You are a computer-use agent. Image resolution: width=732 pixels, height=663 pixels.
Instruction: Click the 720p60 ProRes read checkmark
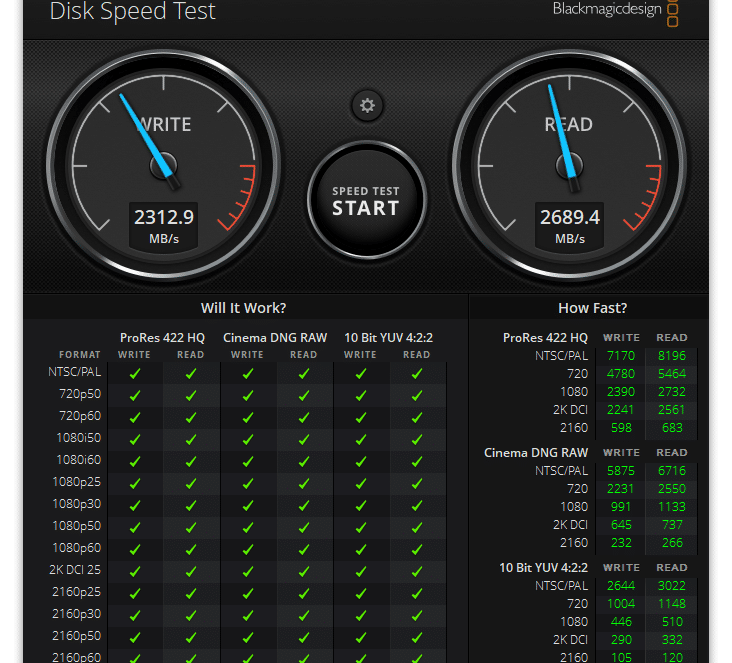pos(190,417)
